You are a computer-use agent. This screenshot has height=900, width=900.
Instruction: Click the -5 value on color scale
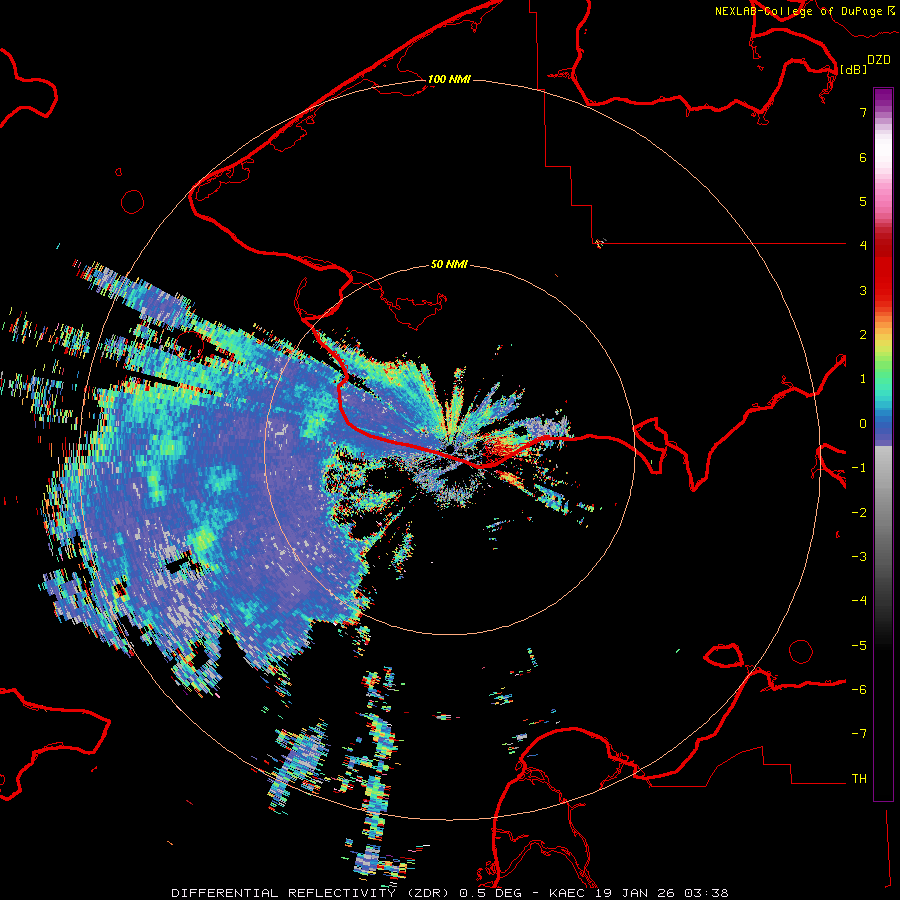(x=859, y=646)
